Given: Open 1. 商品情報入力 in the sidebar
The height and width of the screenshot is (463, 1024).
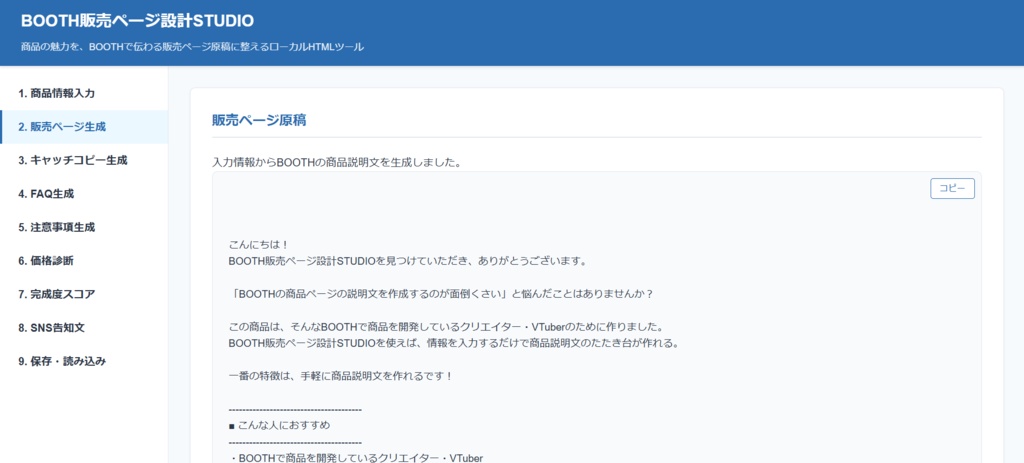Looking at the screenshot, I should point(84,93).
